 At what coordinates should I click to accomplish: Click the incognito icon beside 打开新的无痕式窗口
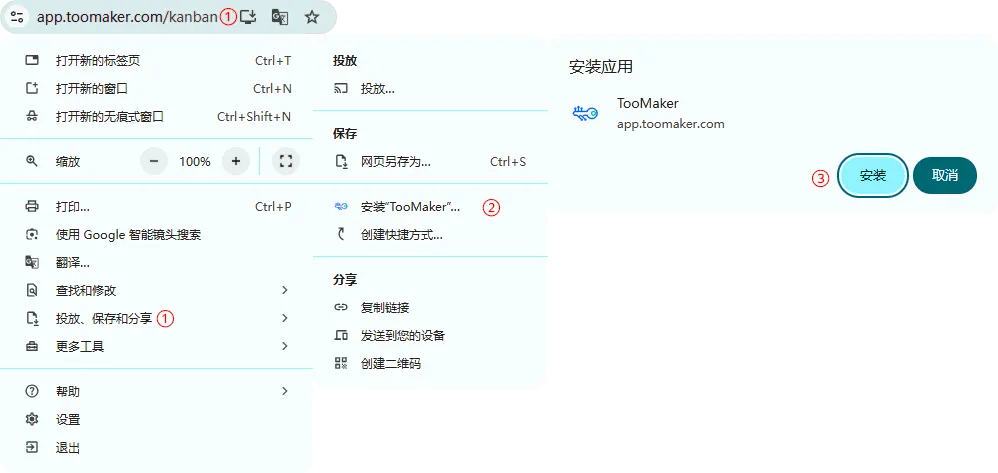tap(32, 116)
